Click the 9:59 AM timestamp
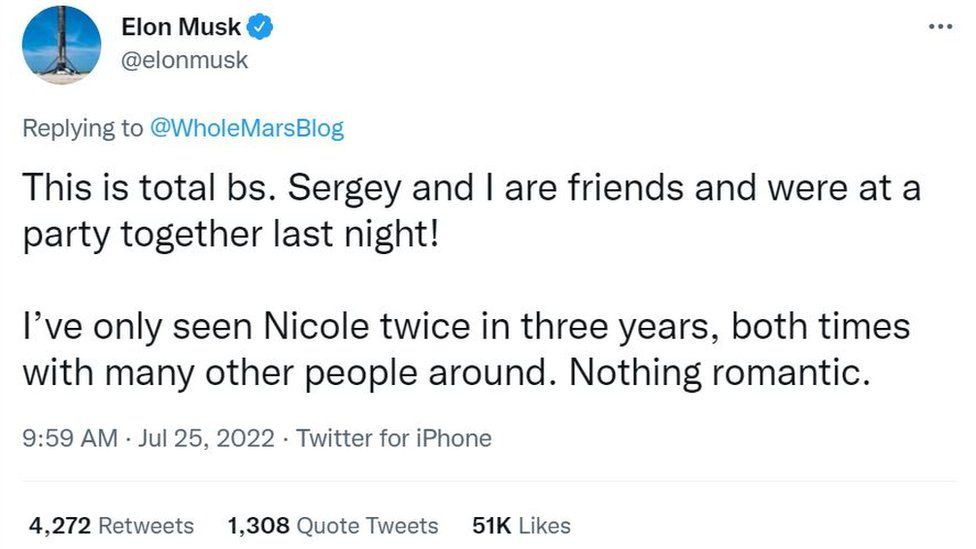 [69, 438]
